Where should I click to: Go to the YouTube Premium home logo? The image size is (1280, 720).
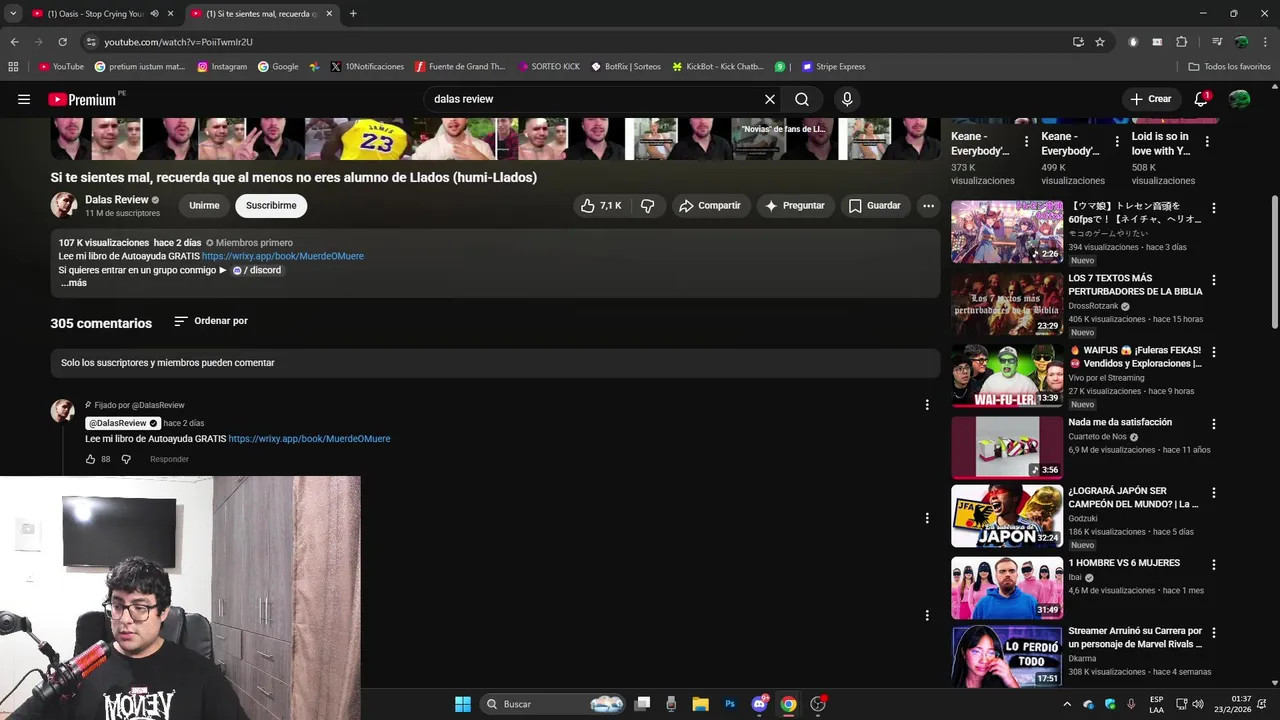tap(84, 99)
